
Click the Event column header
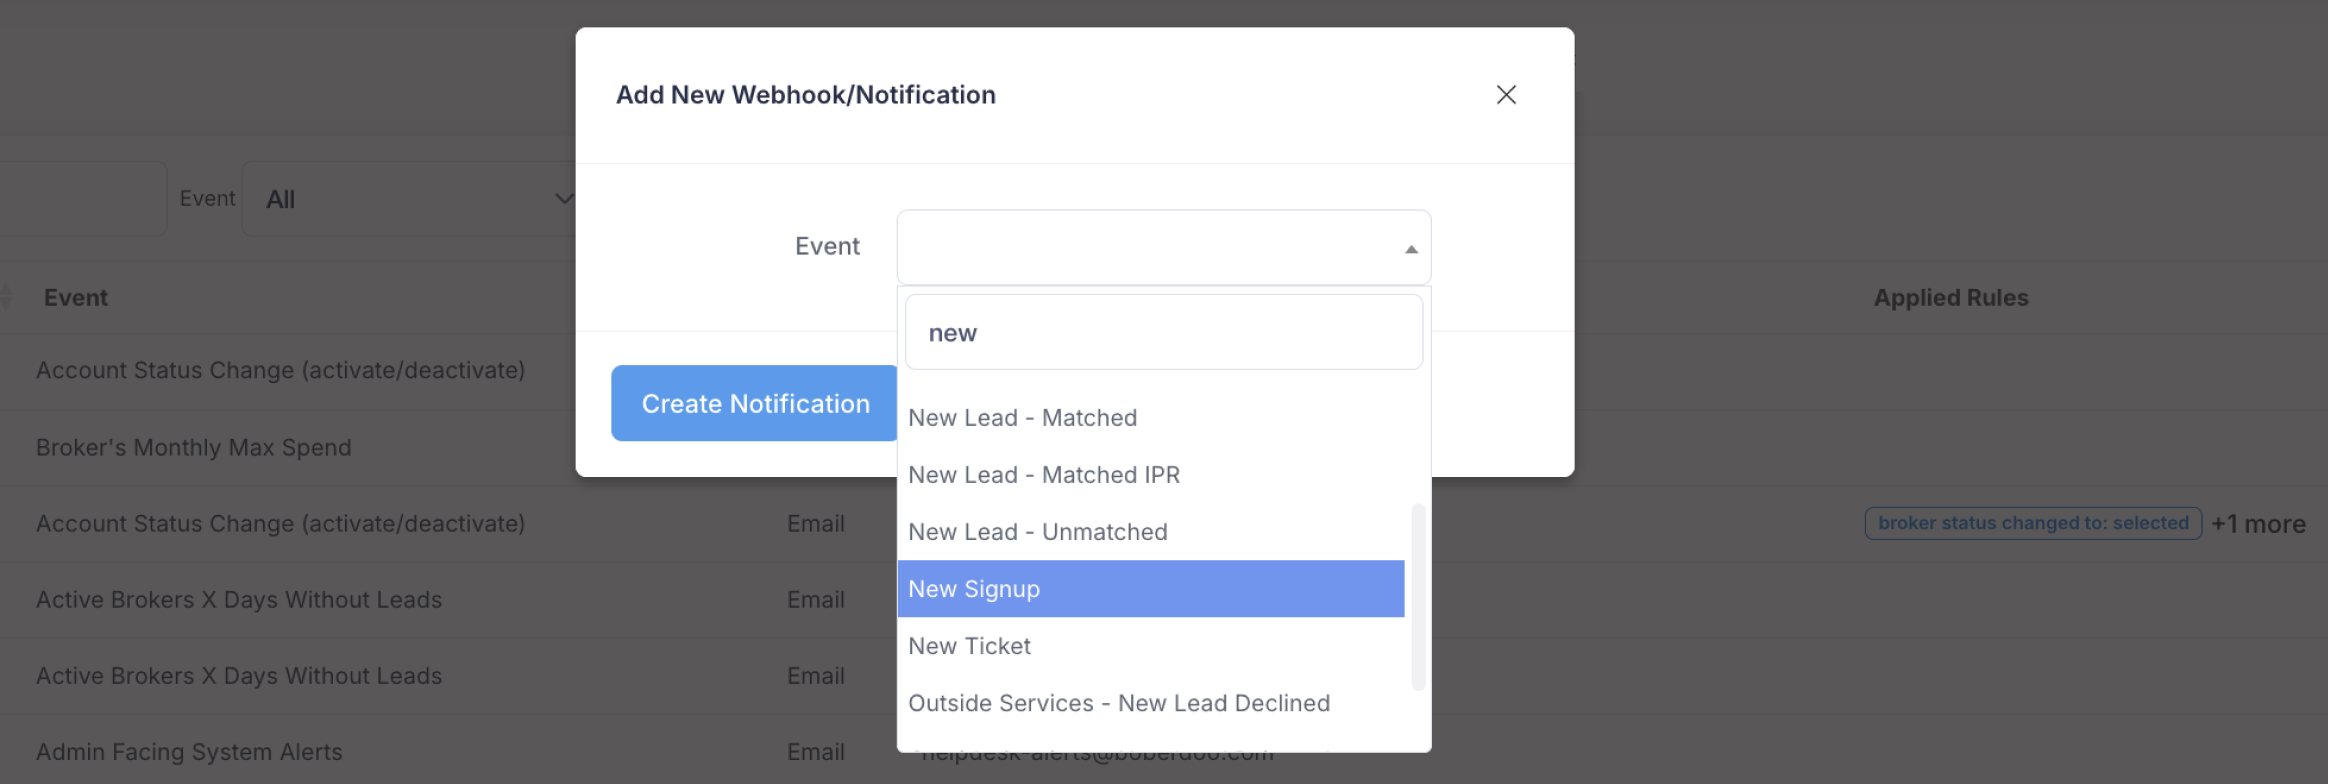(x=76, y=298)
